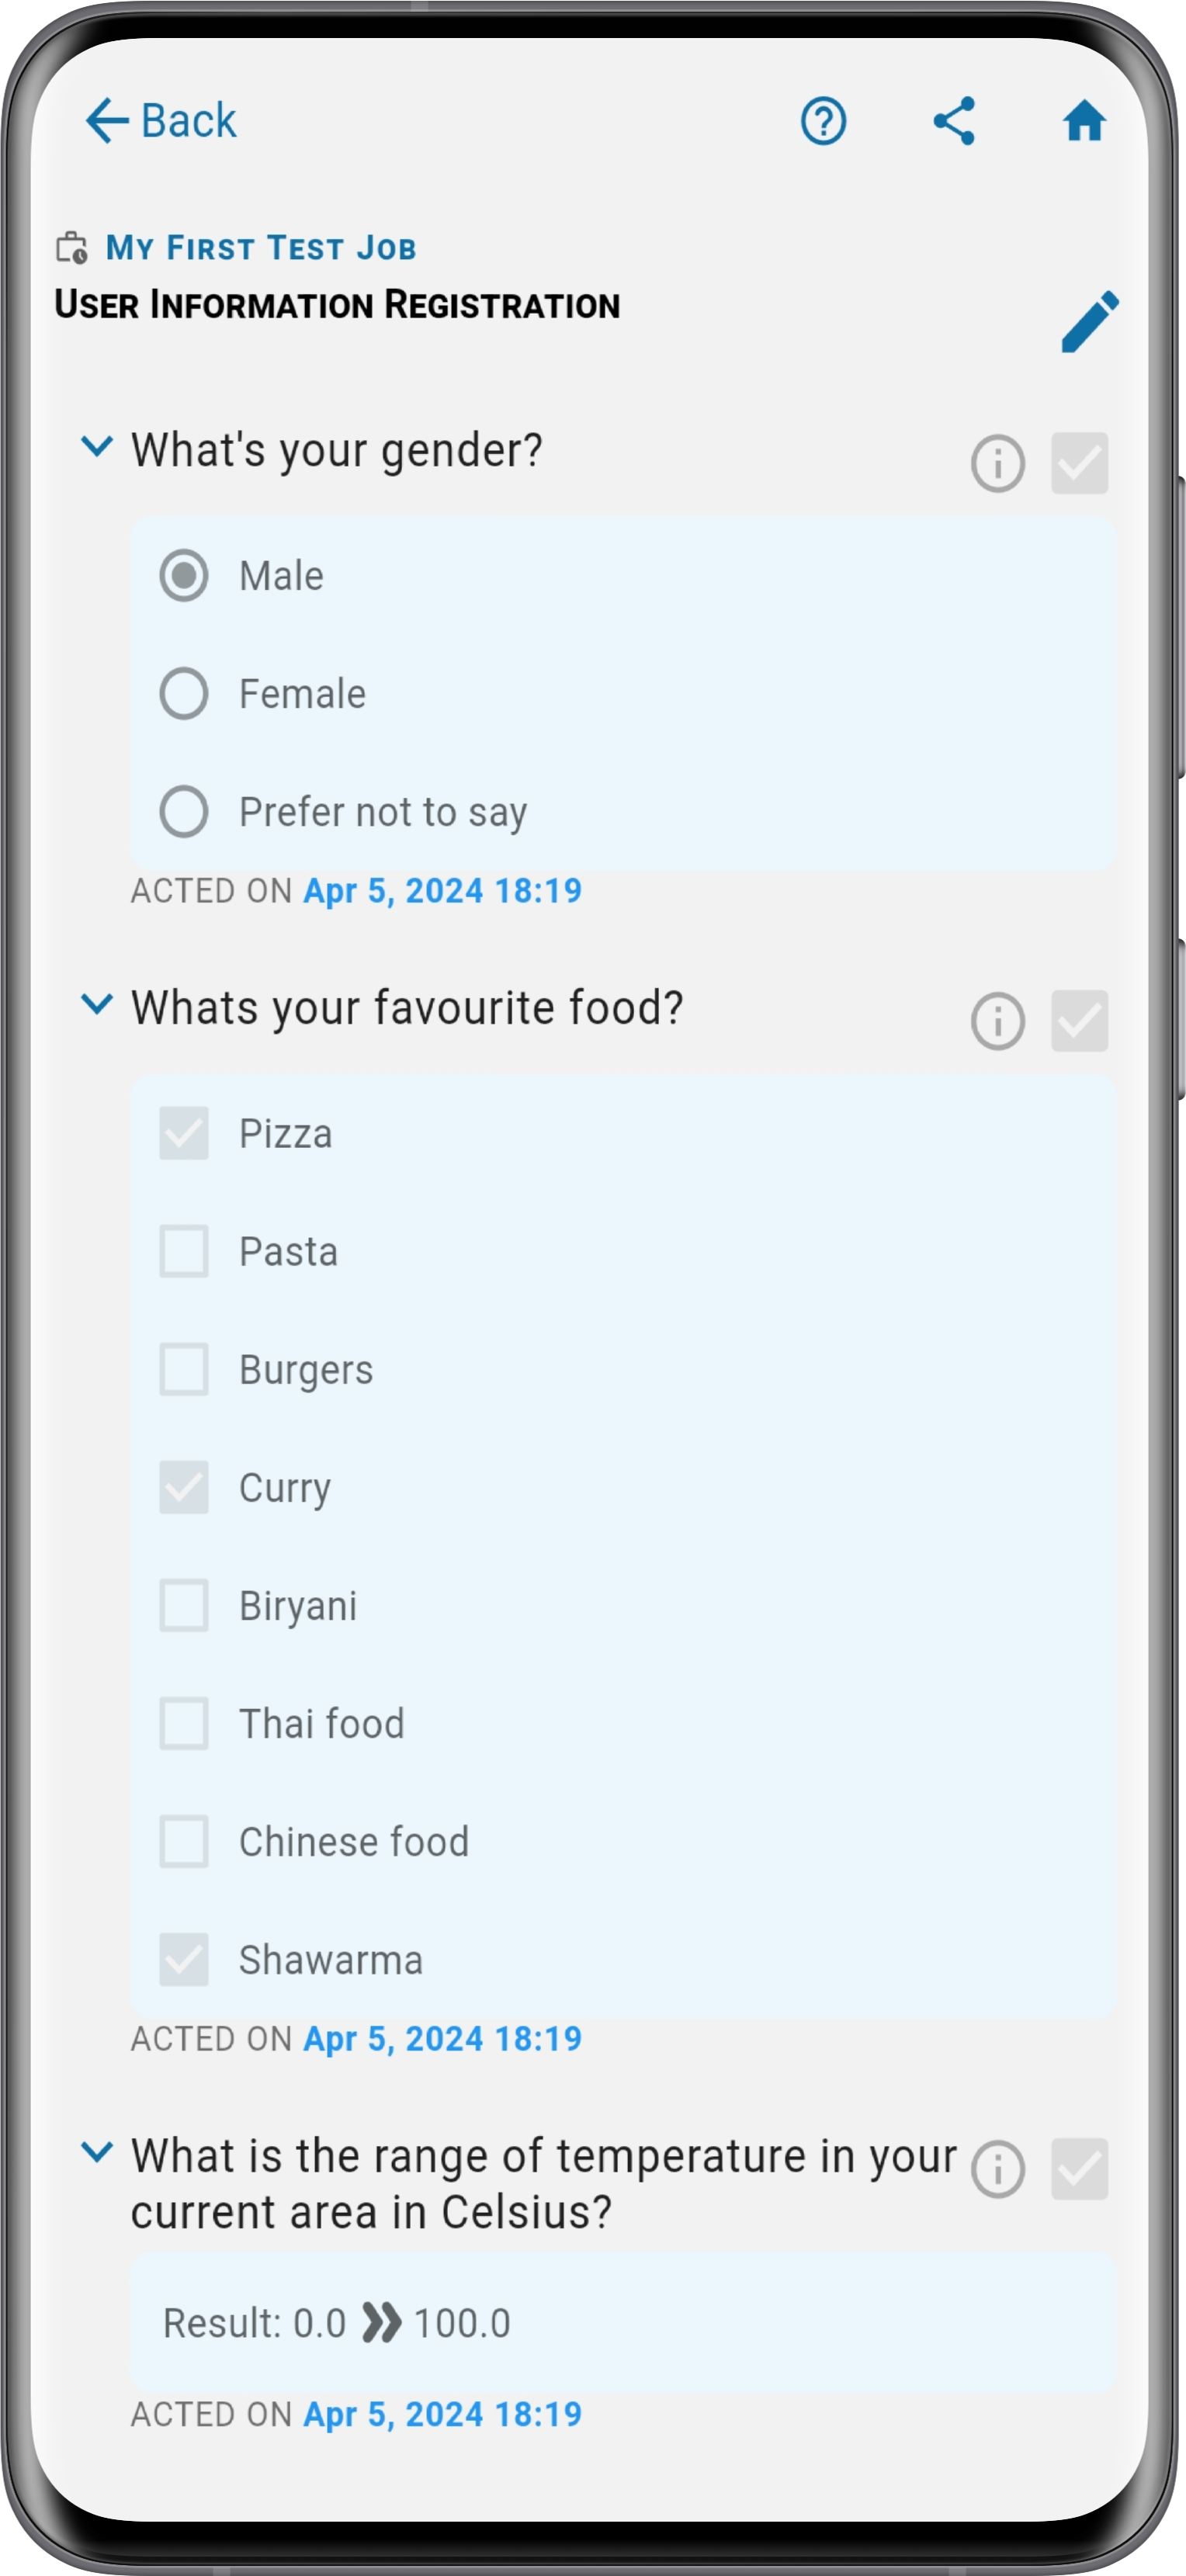Image resolution: width=1186 pixels, height=2576 pixels.
Task: Open the help question mark icon
Action: point(823,121)
